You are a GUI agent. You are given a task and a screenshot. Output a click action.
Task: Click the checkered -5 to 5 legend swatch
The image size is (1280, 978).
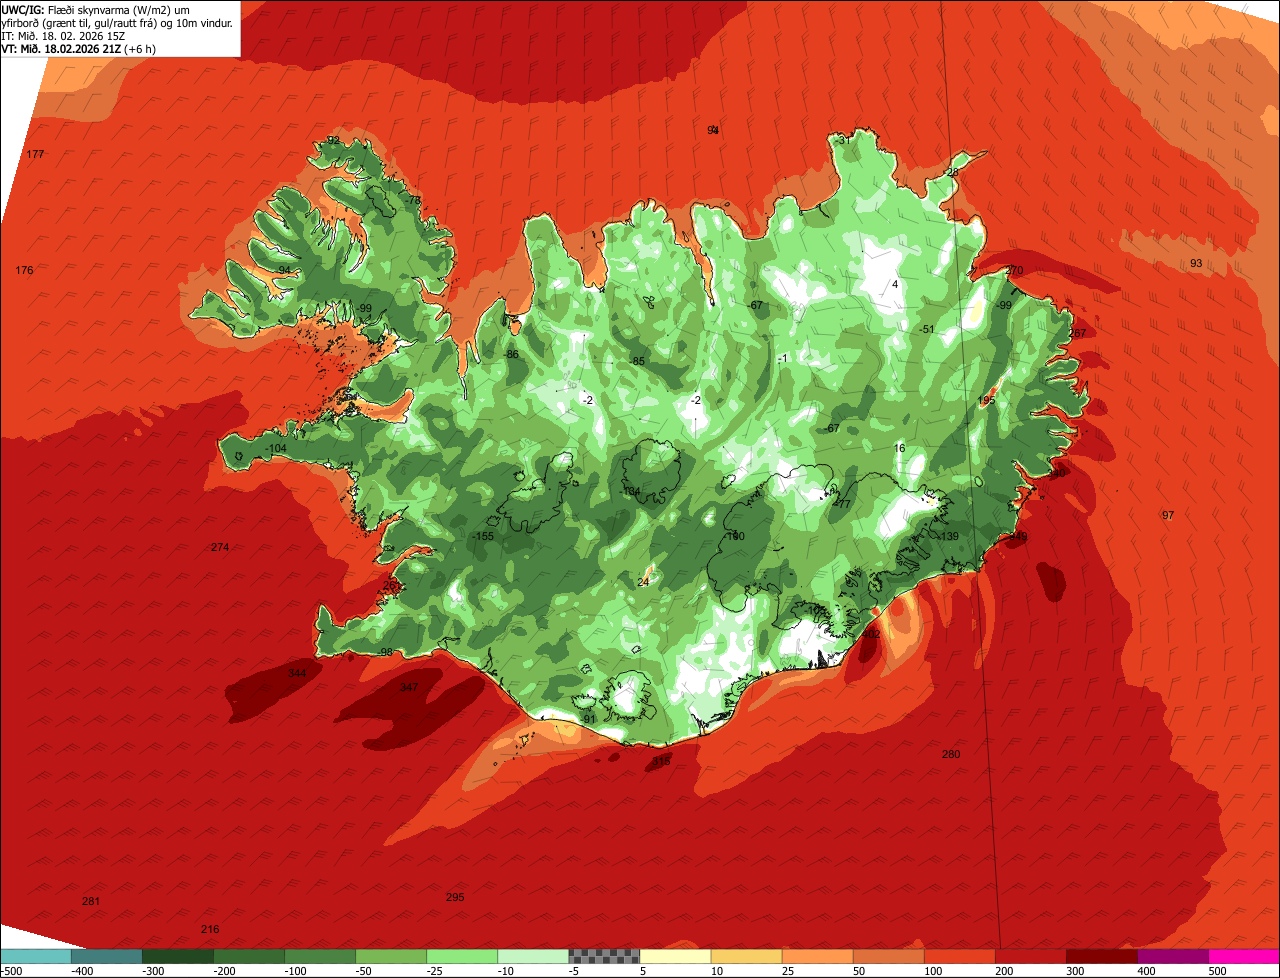click(604, 956)
